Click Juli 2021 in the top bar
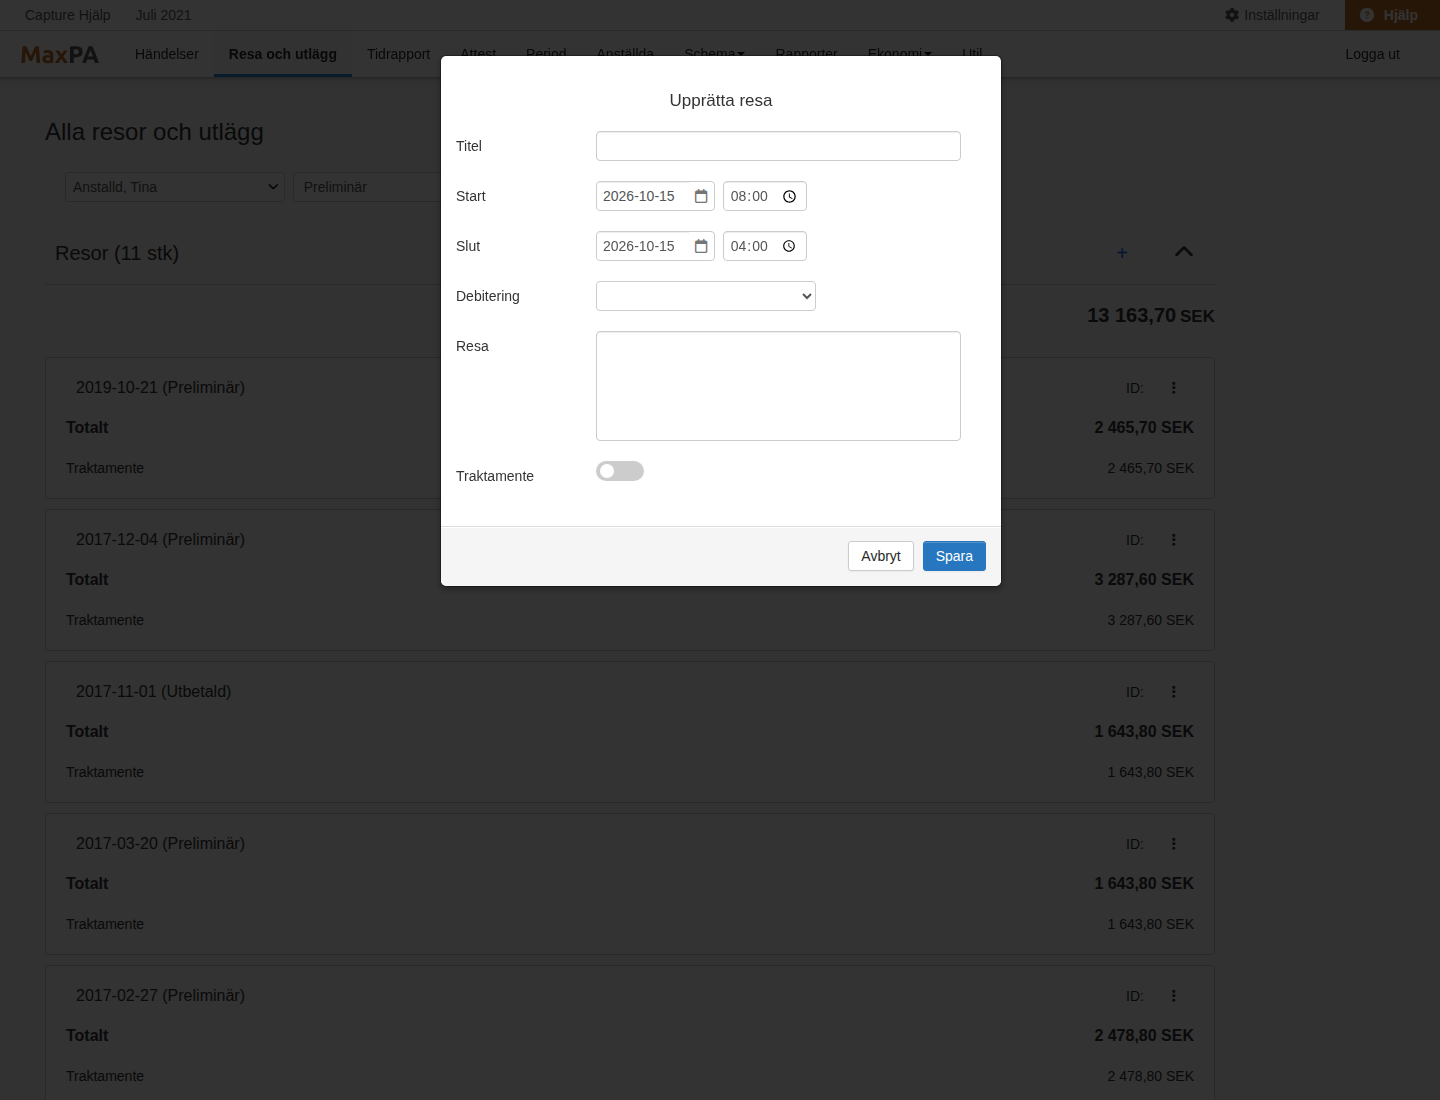The height and width of the screenshot is (1100, 1440). pyautogui.click(x=163, y=15)
